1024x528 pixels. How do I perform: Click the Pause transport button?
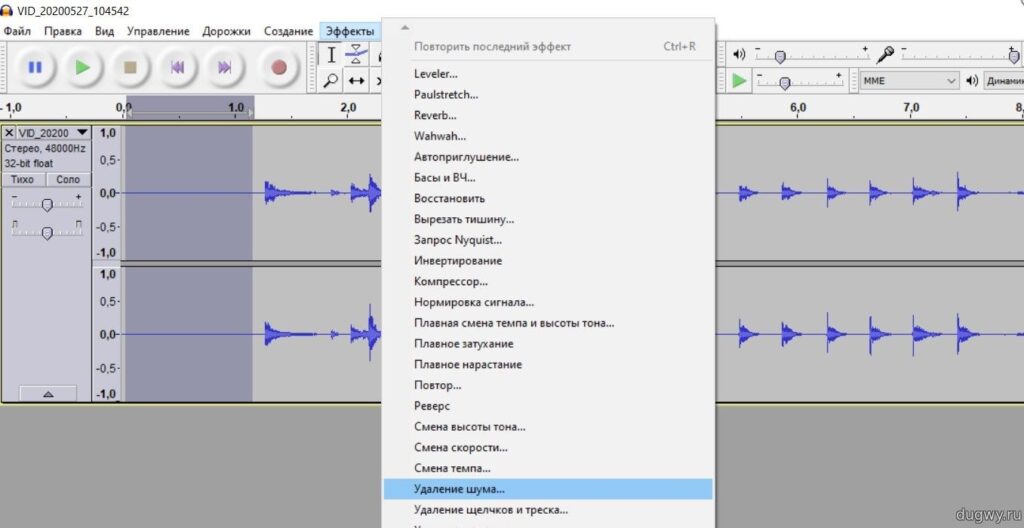click(x=35, y=67)
